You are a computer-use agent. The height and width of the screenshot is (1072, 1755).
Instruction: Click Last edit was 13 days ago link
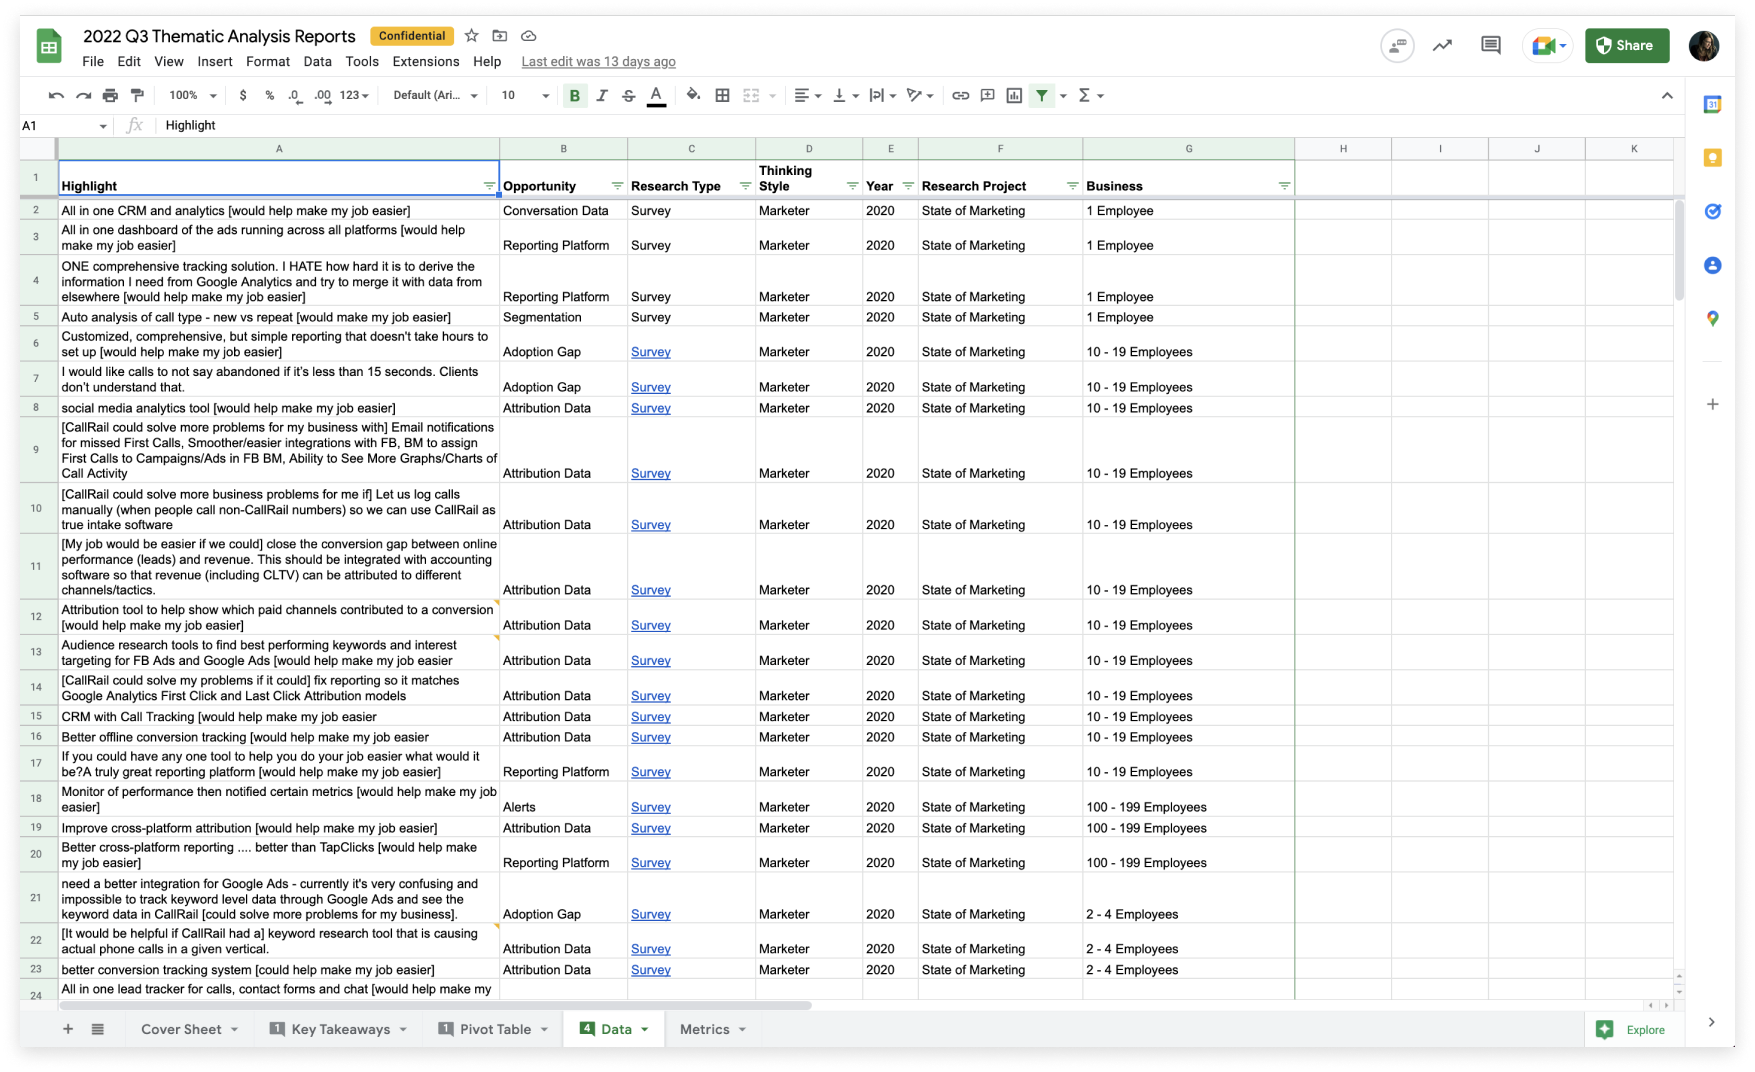coord(598,62)
